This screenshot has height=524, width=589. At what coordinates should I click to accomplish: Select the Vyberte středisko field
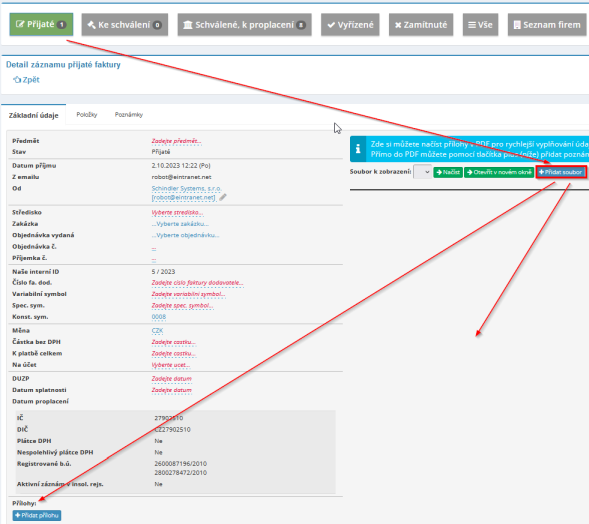click(177, 213)
